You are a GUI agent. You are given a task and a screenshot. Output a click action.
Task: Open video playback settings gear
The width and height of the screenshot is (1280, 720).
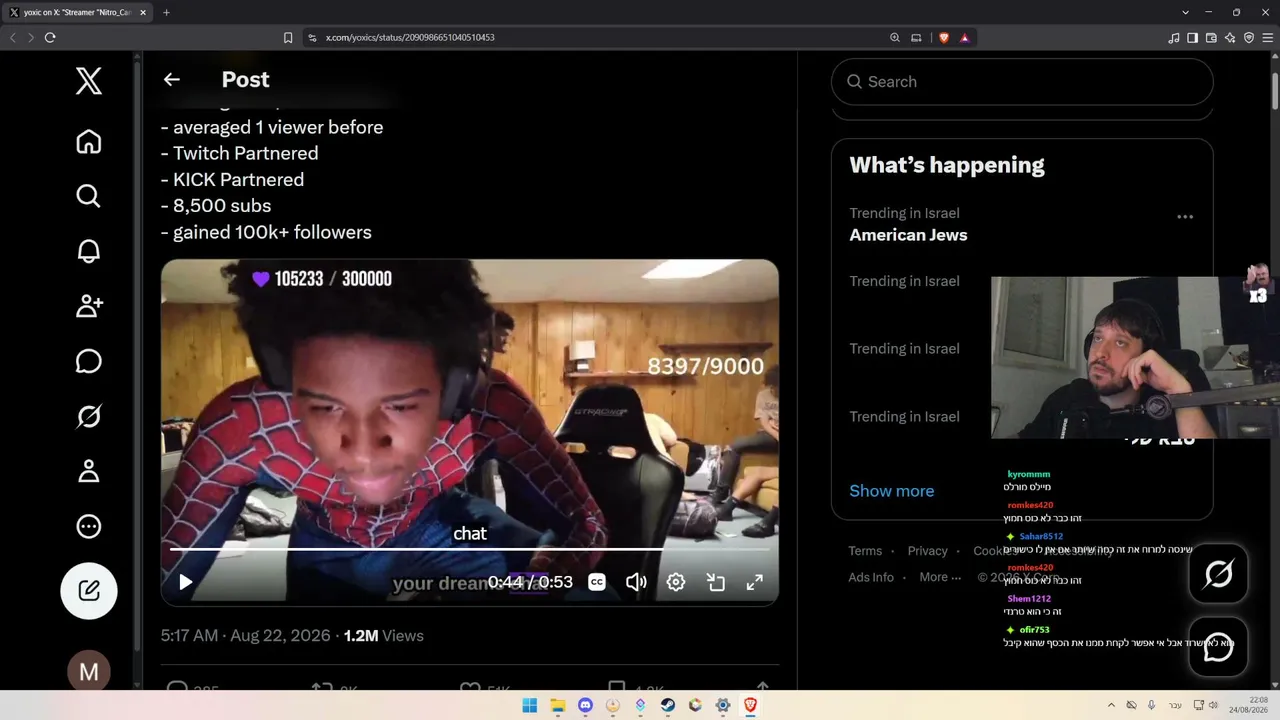pyautogui.click(x=676, y=582)
